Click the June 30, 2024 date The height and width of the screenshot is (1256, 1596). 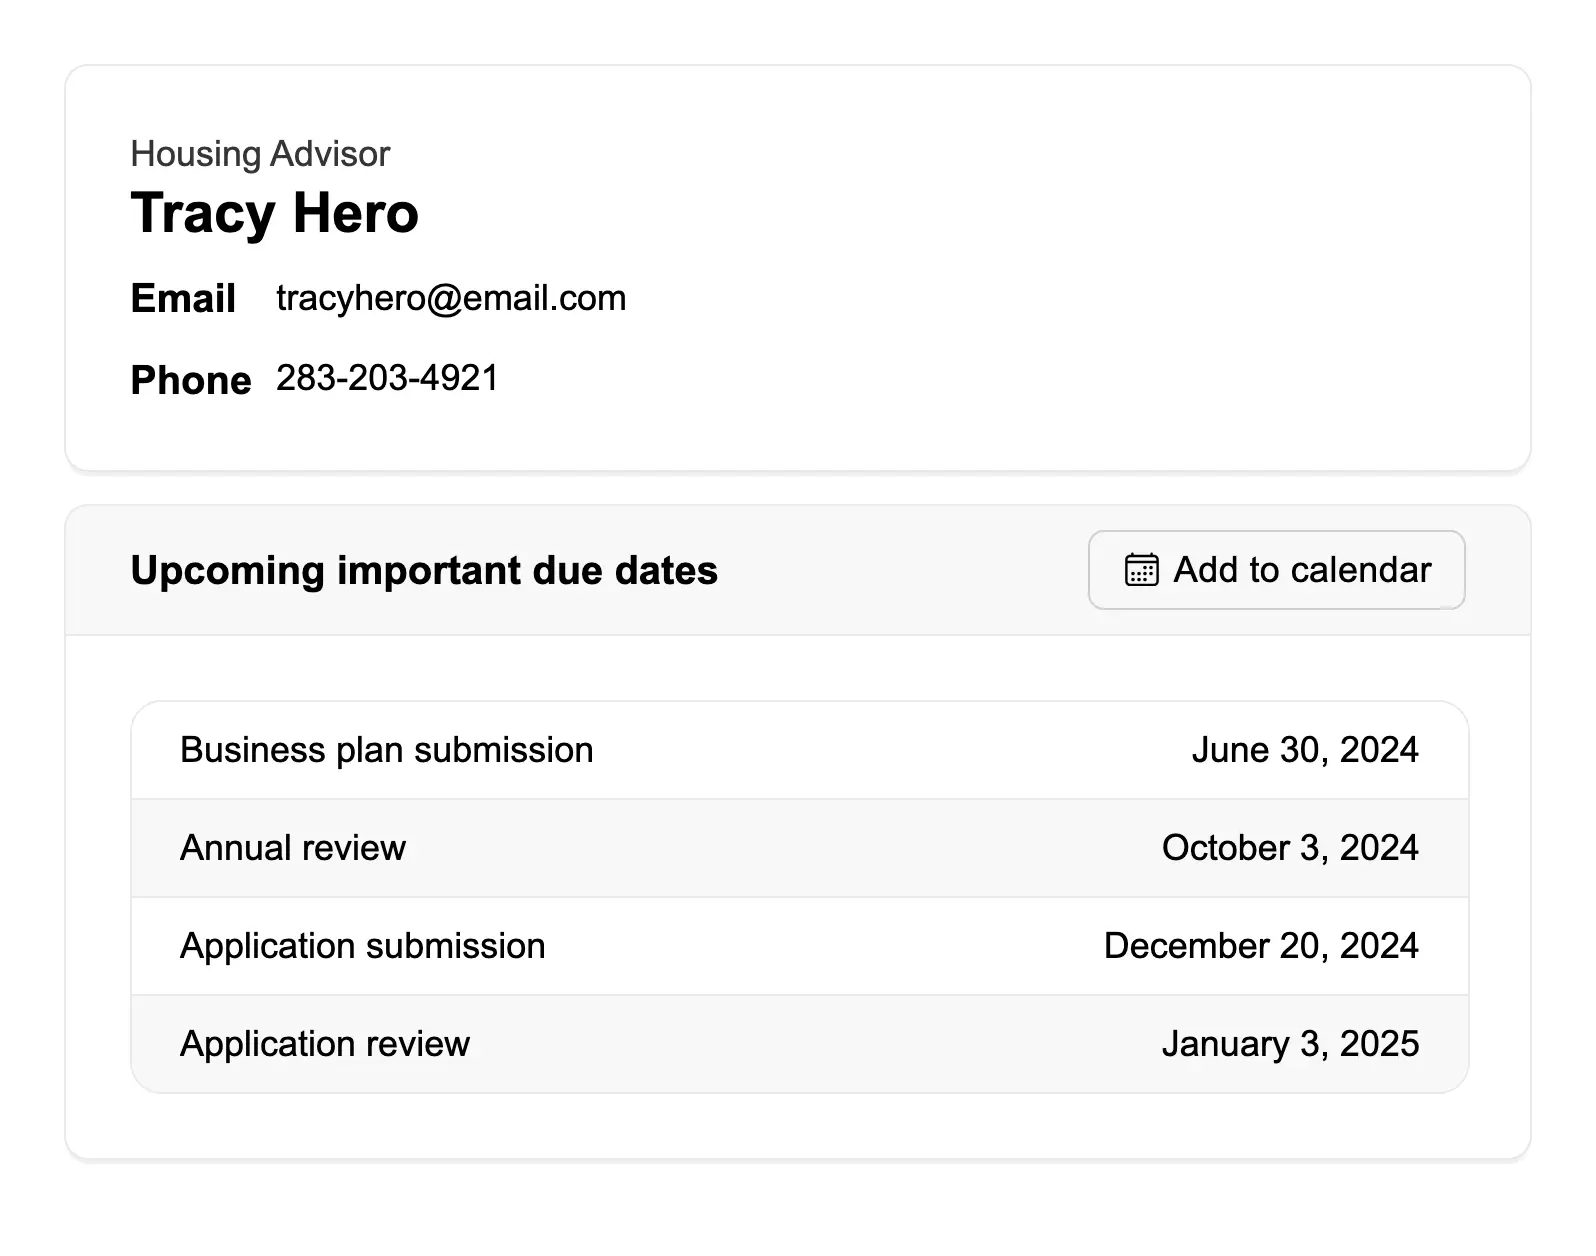[x=1304, y=750]
